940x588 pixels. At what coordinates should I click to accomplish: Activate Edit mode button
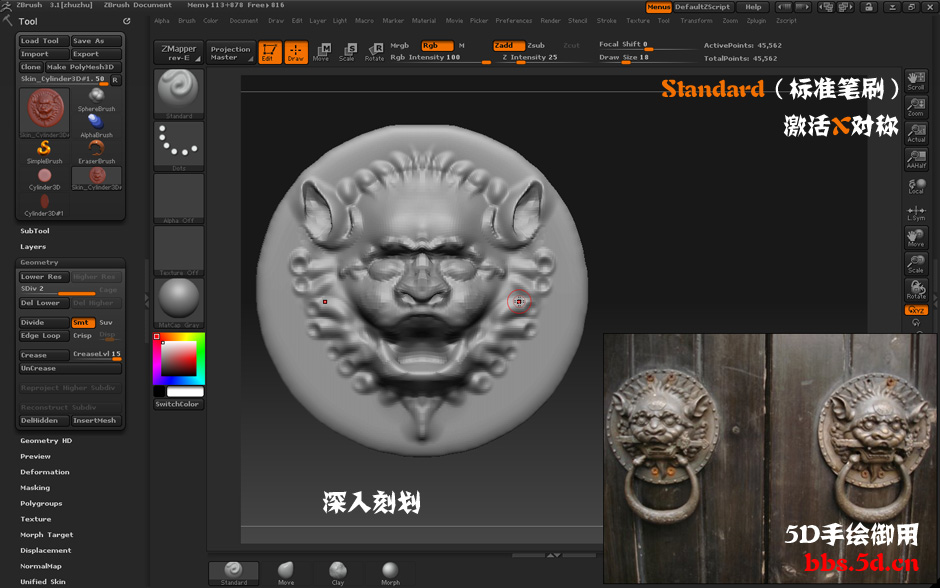point(270,52)
